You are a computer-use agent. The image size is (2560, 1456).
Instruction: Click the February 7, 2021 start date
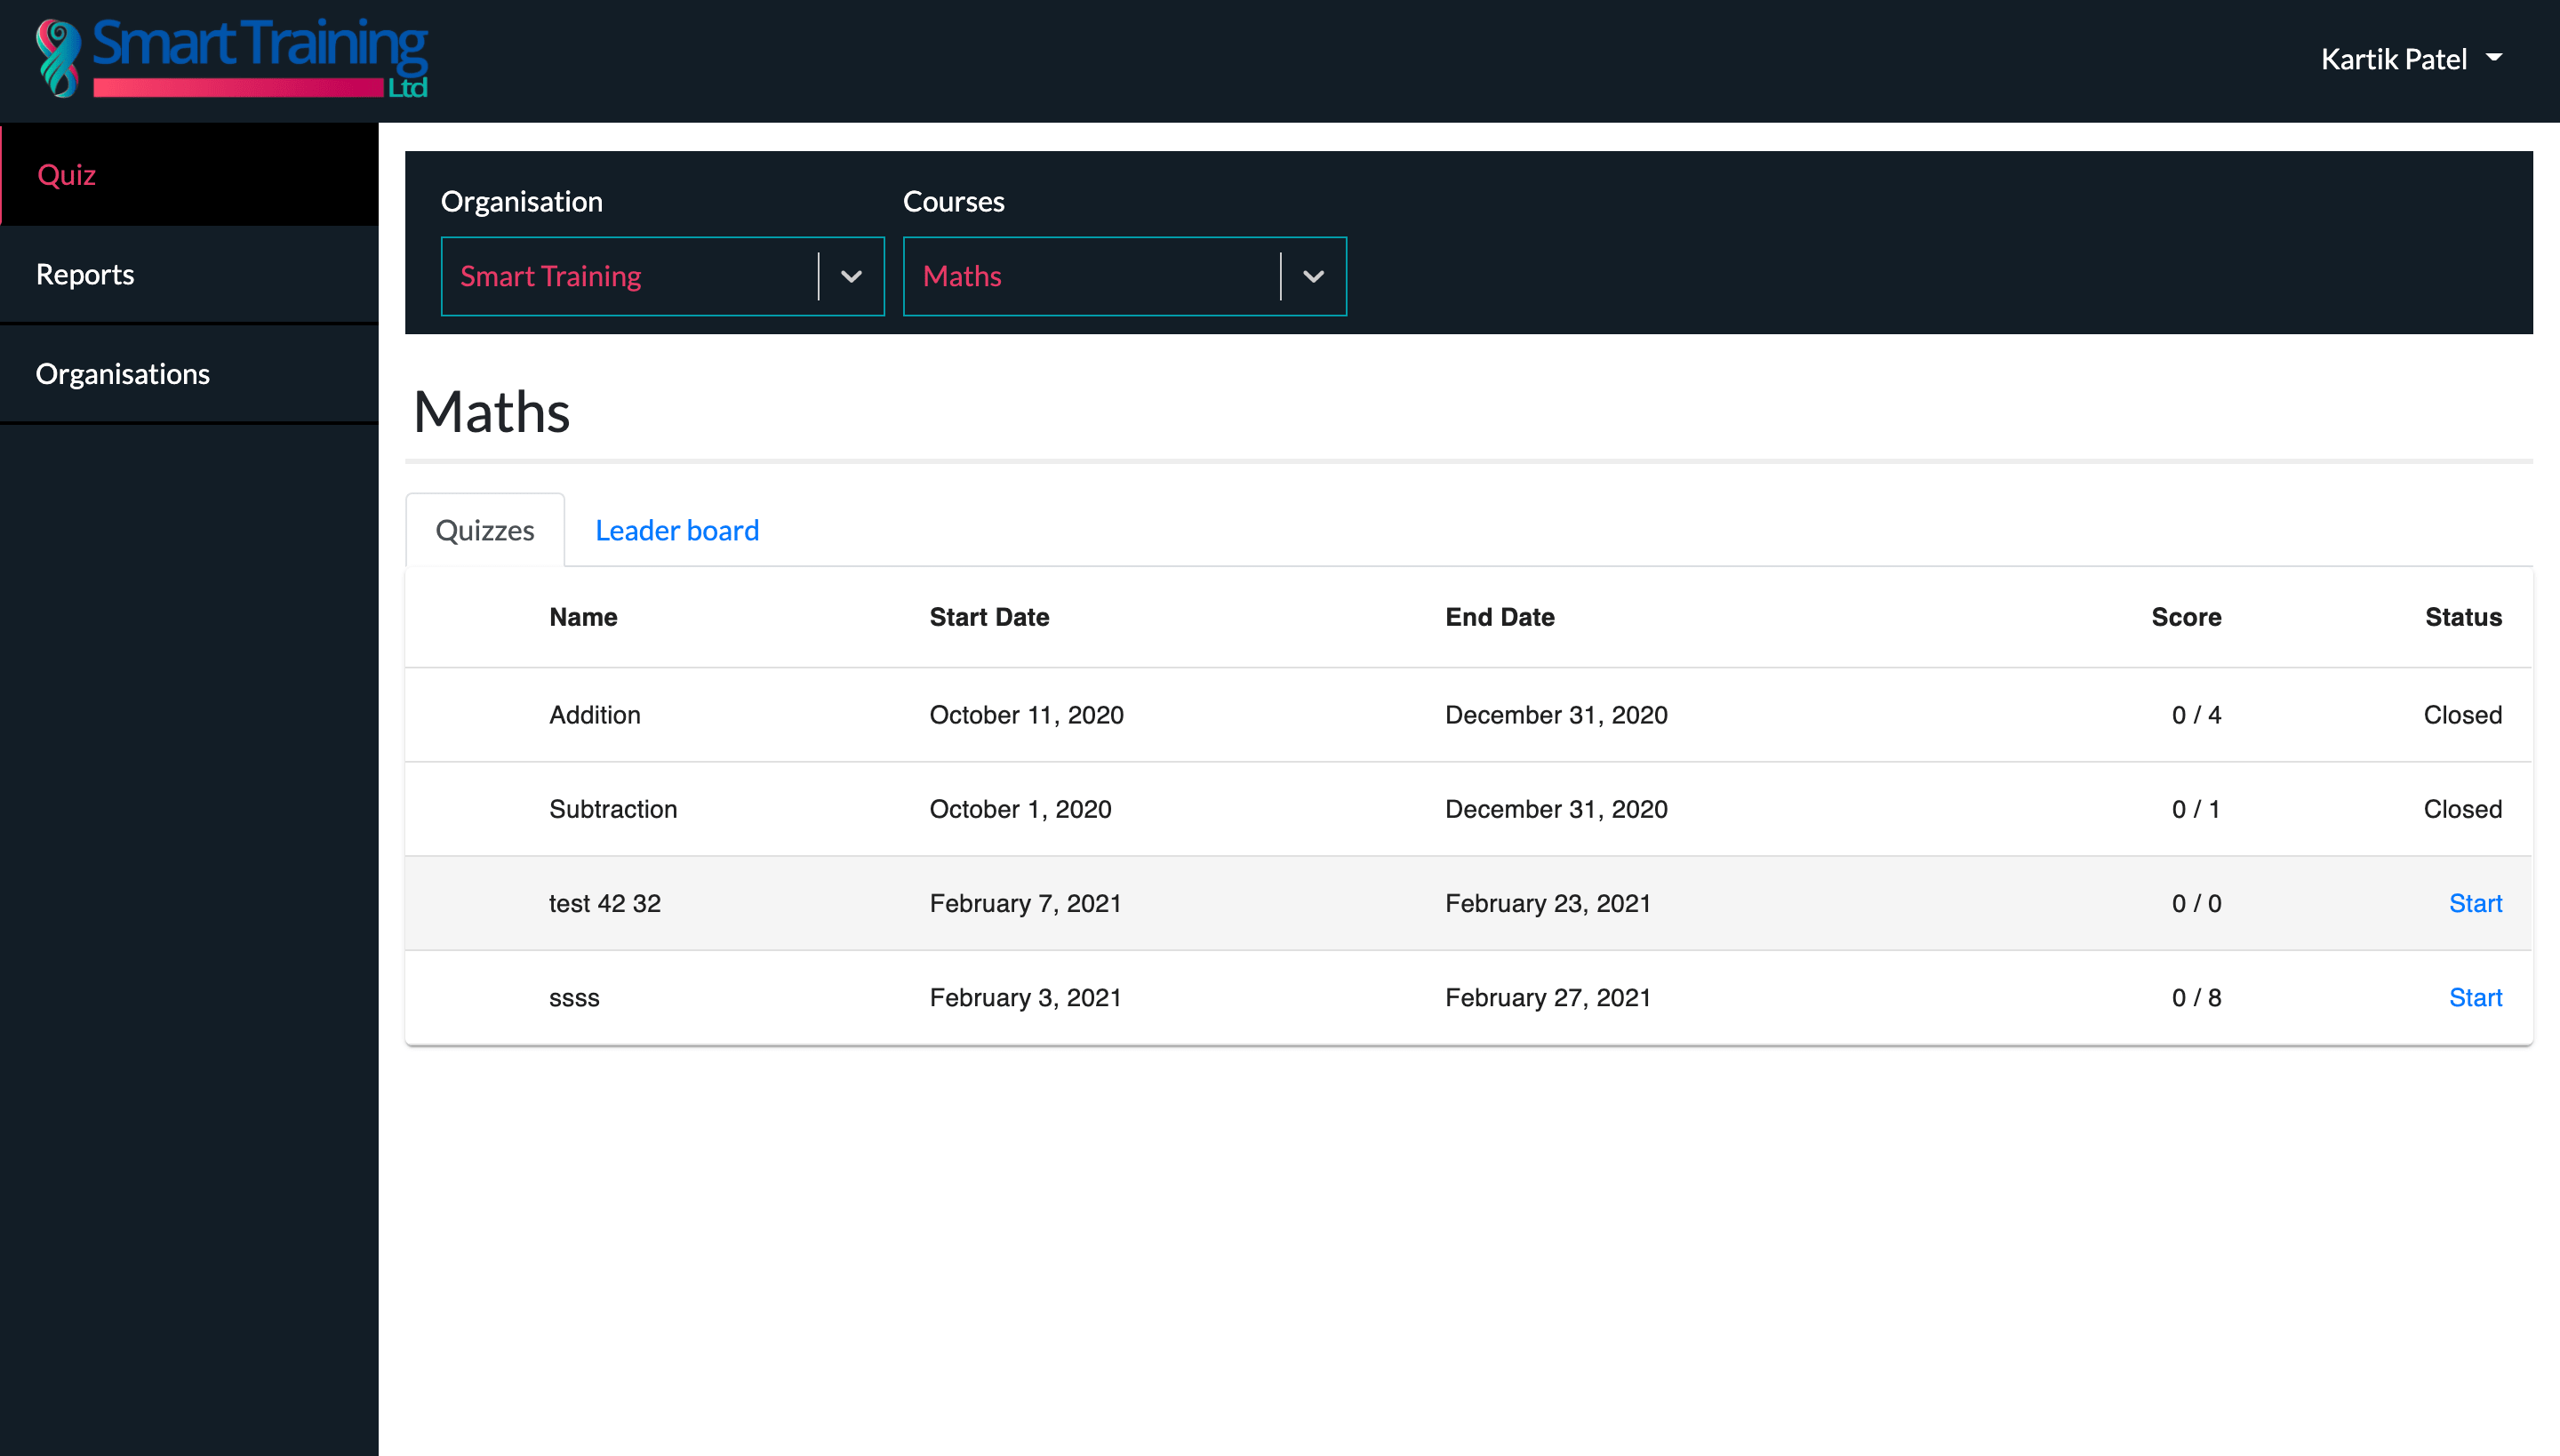pyautogui.click(x=1025, y=903)
